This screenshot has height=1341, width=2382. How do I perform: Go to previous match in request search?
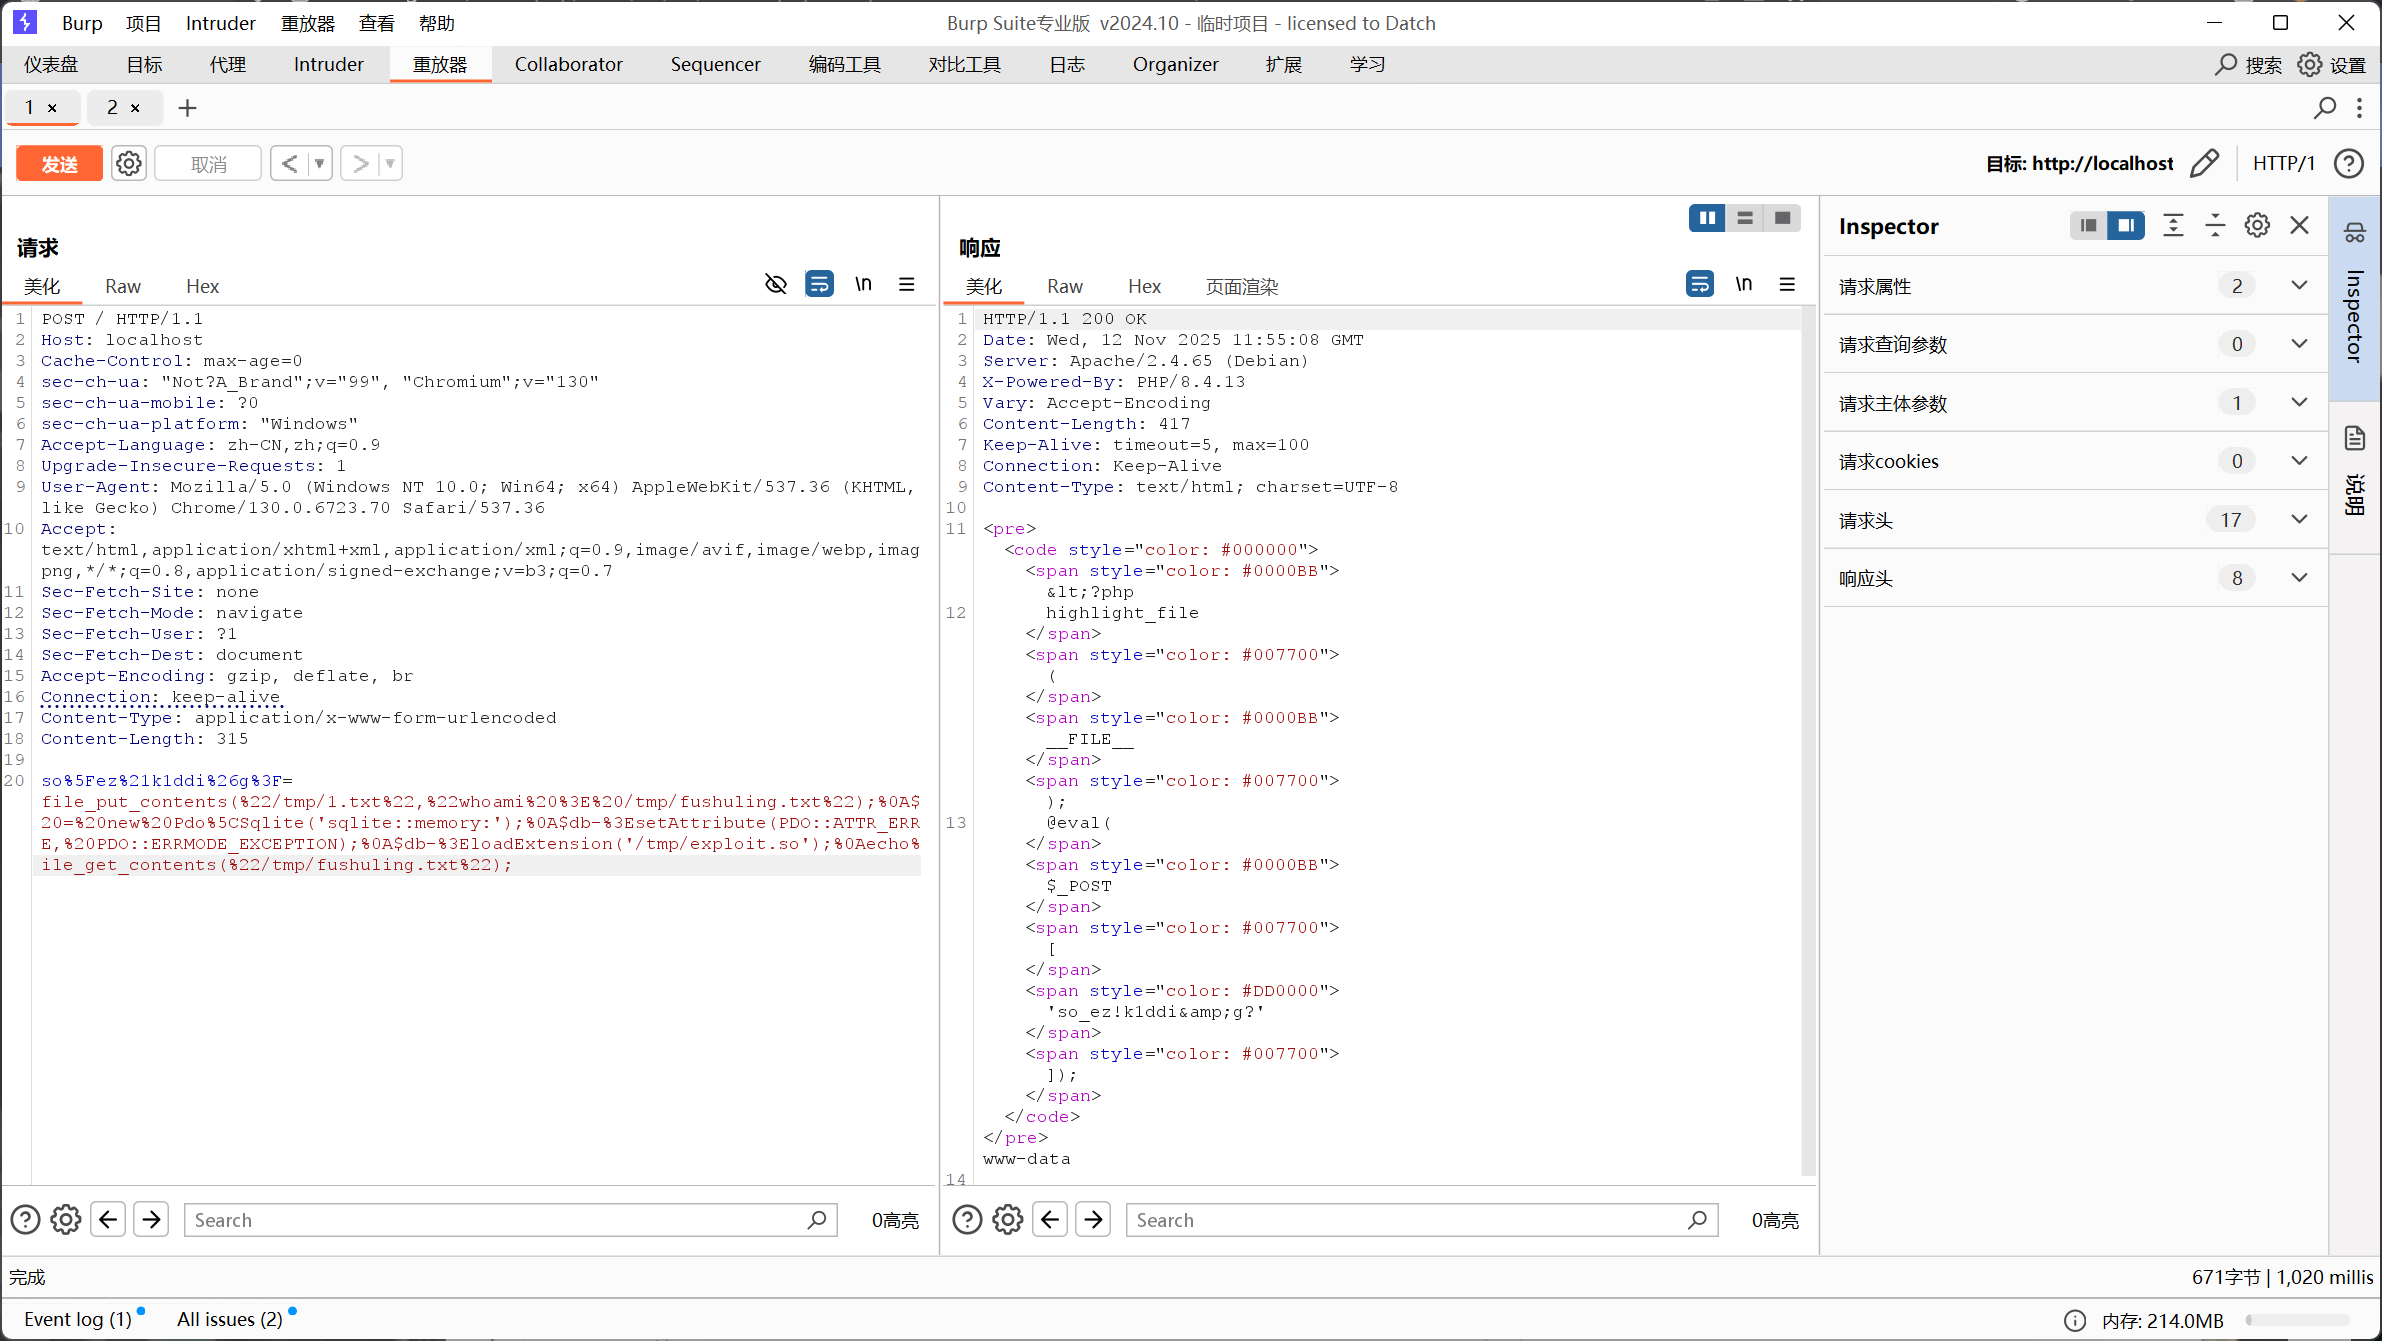tap(109, 1220)
